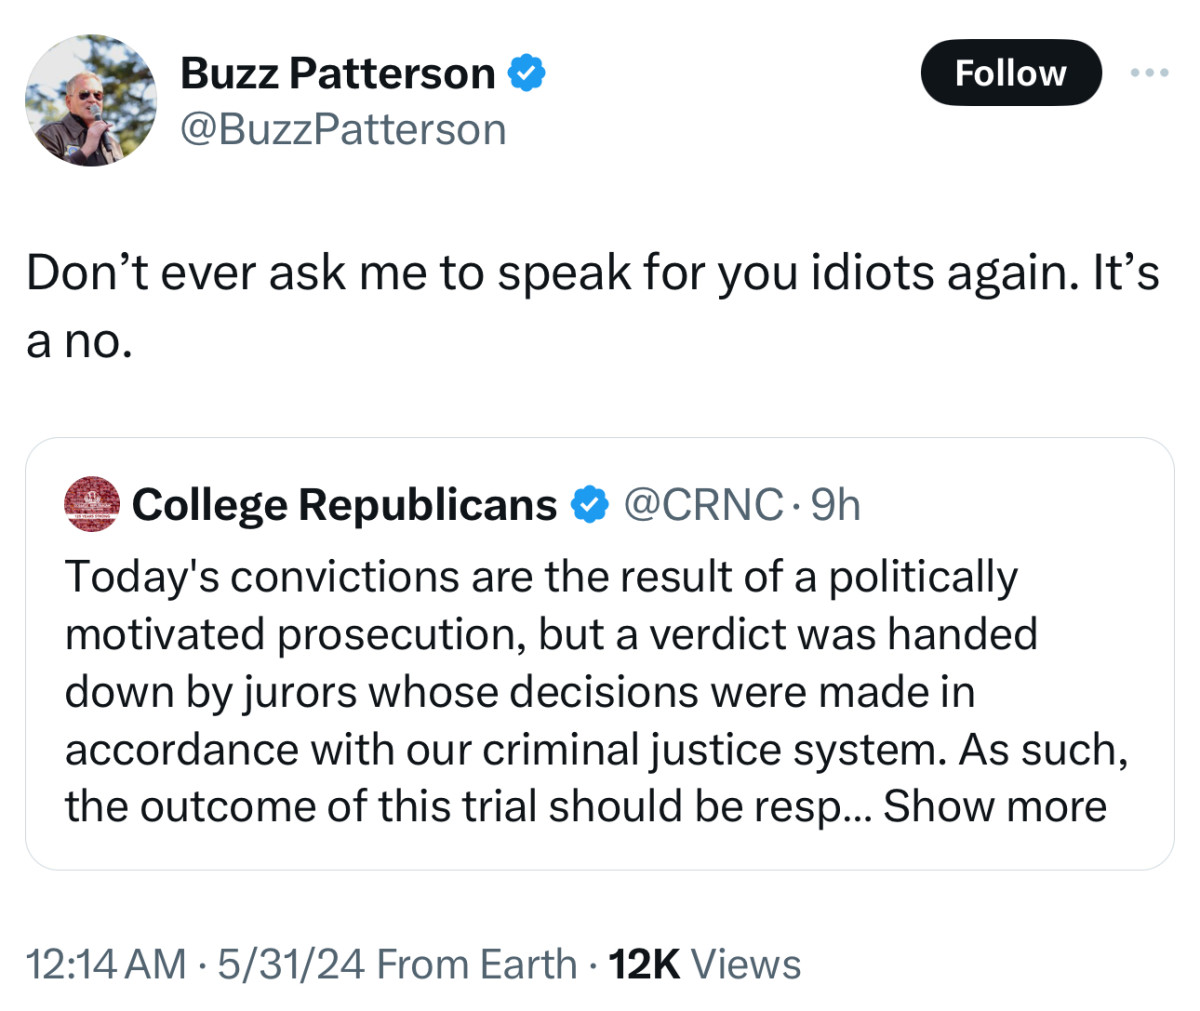Open the ellipsis dropdown for tweet actions
Viewport: 1200px width, 1011px height.
[1150, 72]
